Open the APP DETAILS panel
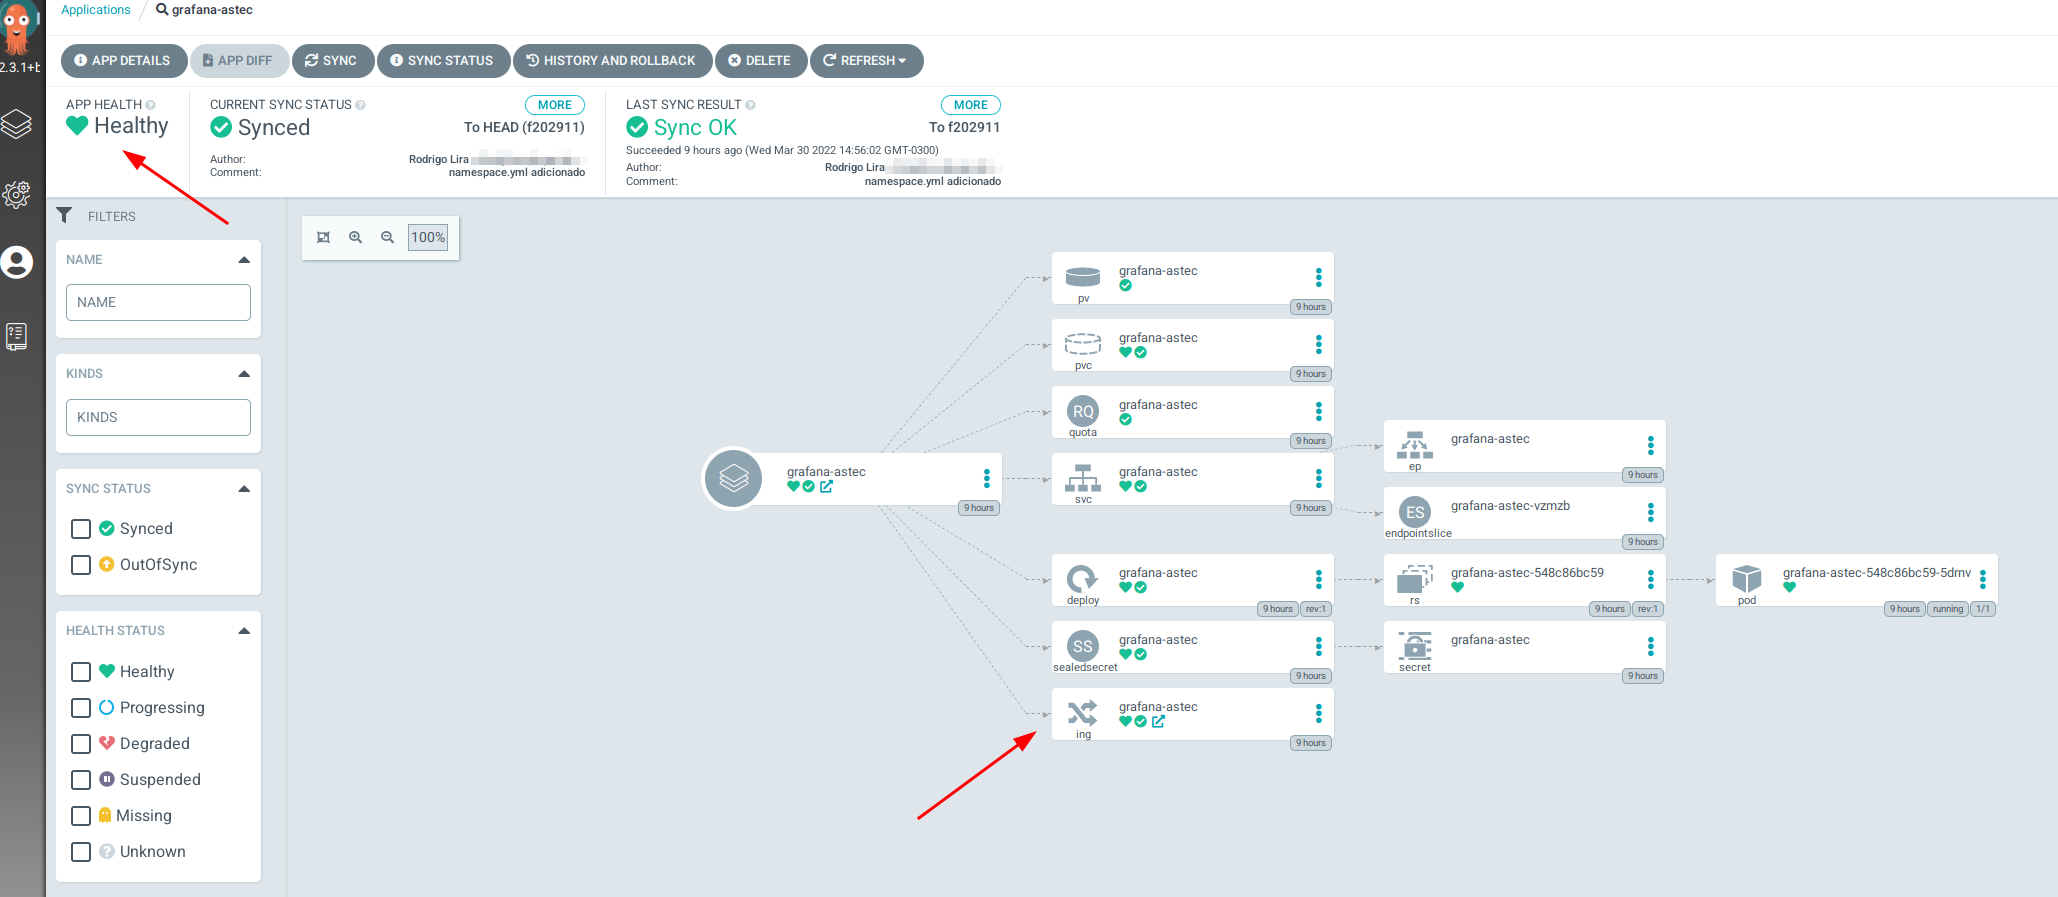 click(x=123, y=61)
